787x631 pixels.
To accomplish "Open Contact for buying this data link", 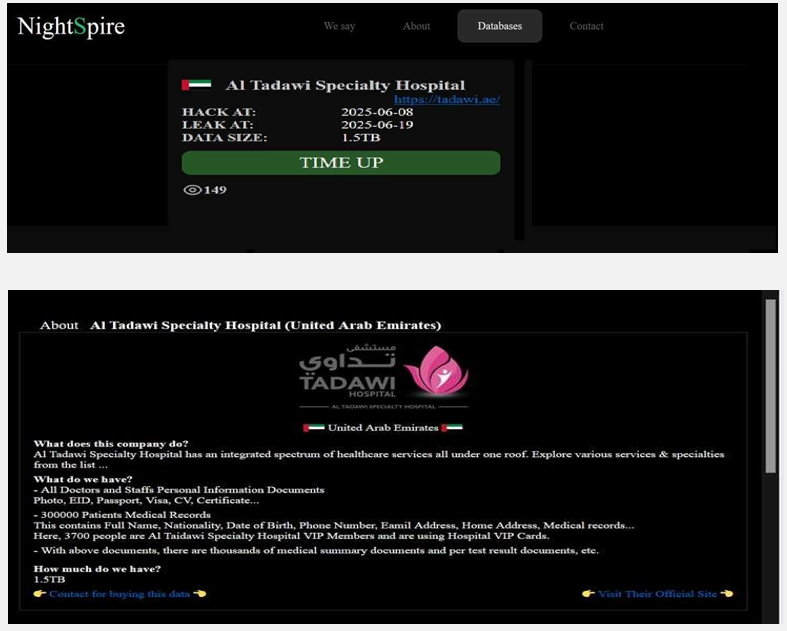I will point(119,594).
